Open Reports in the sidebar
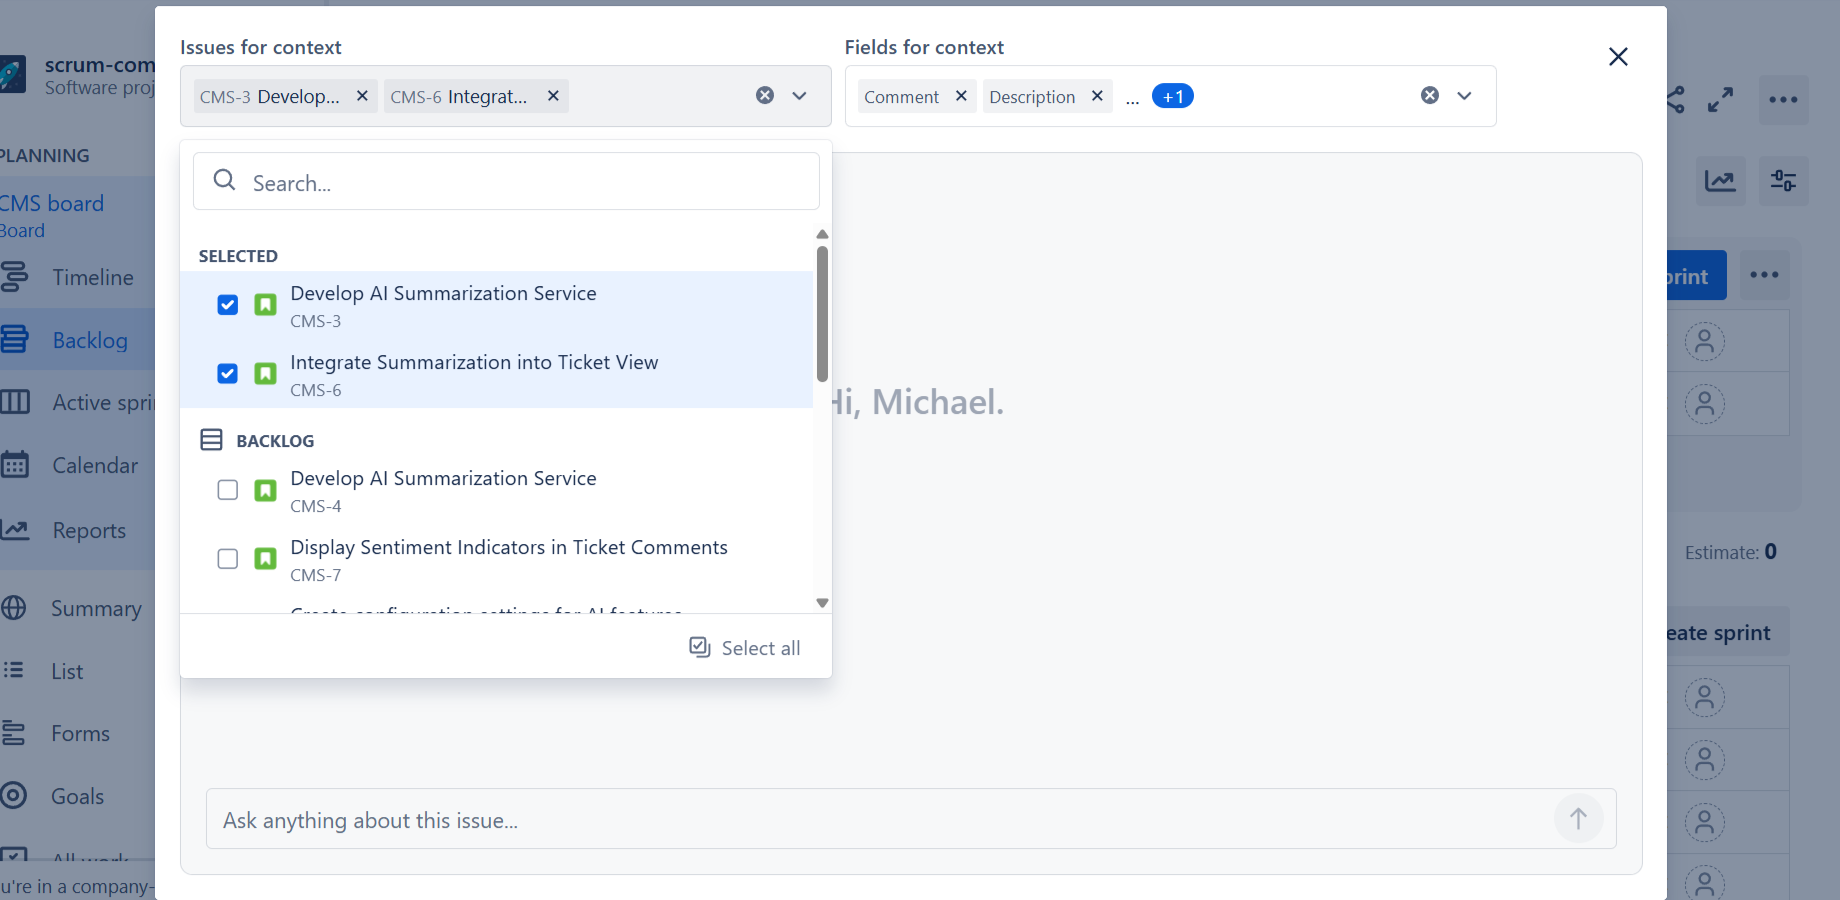 pyautogui.click(x=89, y=531)
